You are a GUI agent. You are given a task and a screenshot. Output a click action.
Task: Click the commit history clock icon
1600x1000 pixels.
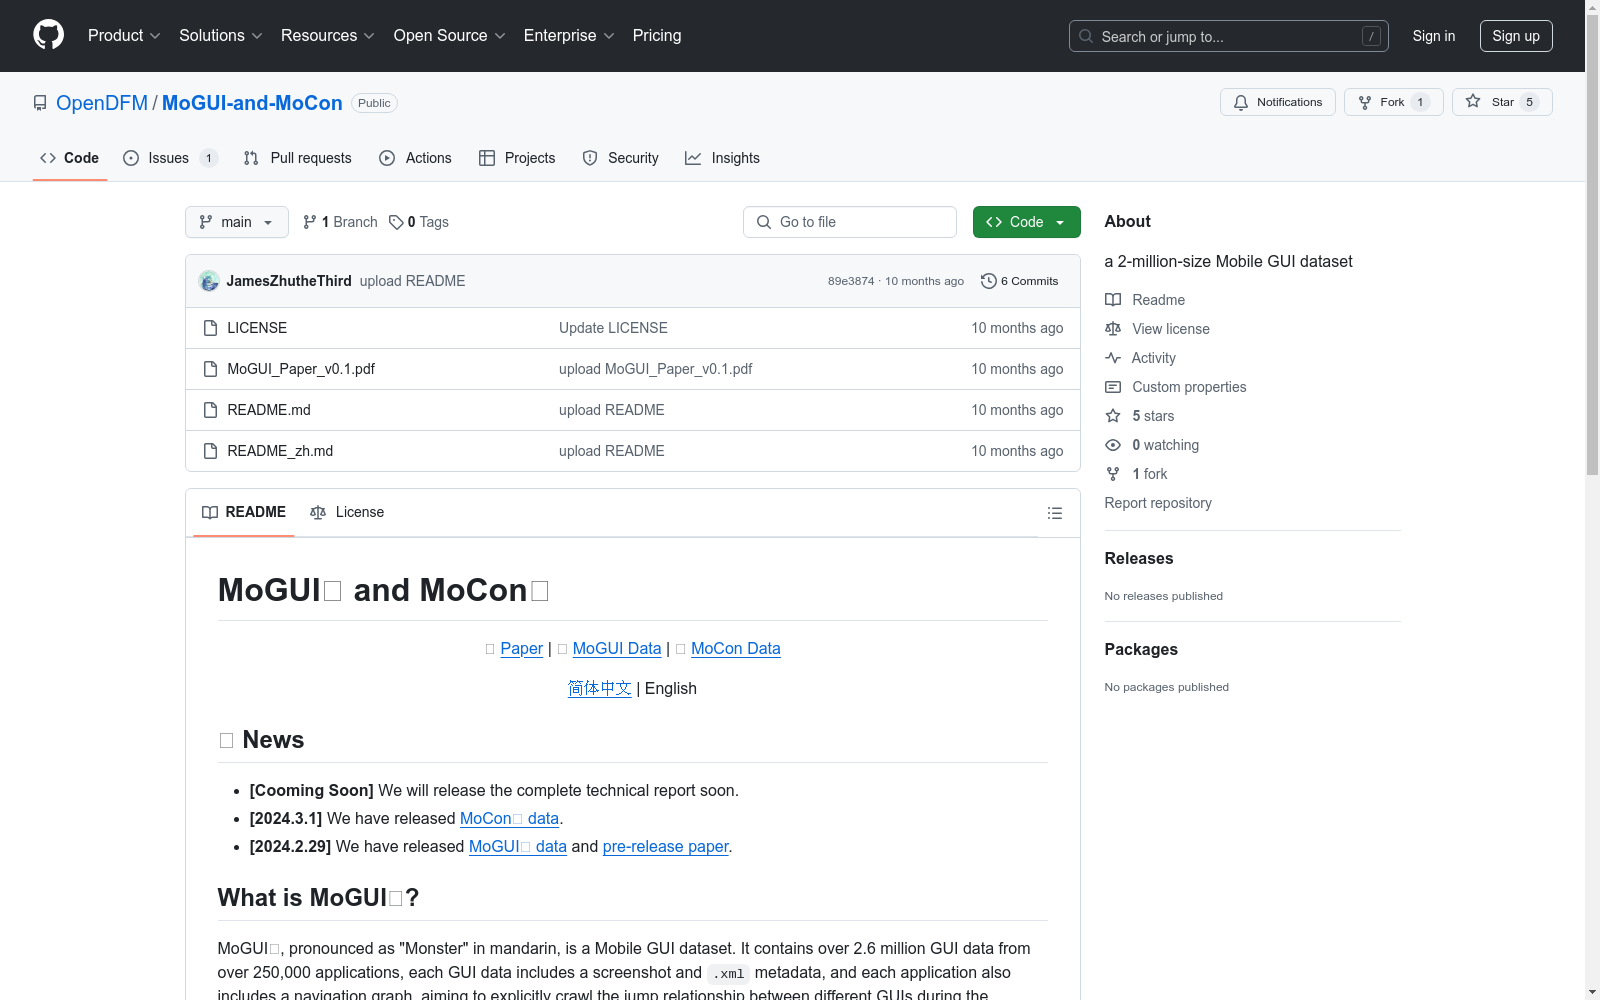pyautogui.click(x=988, y=281)
